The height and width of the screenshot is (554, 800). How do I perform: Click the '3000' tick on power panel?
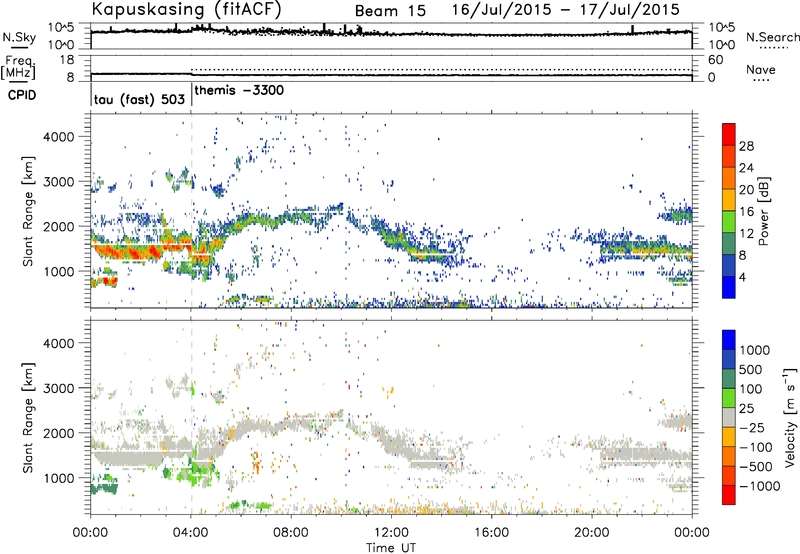tap(58, 182)
